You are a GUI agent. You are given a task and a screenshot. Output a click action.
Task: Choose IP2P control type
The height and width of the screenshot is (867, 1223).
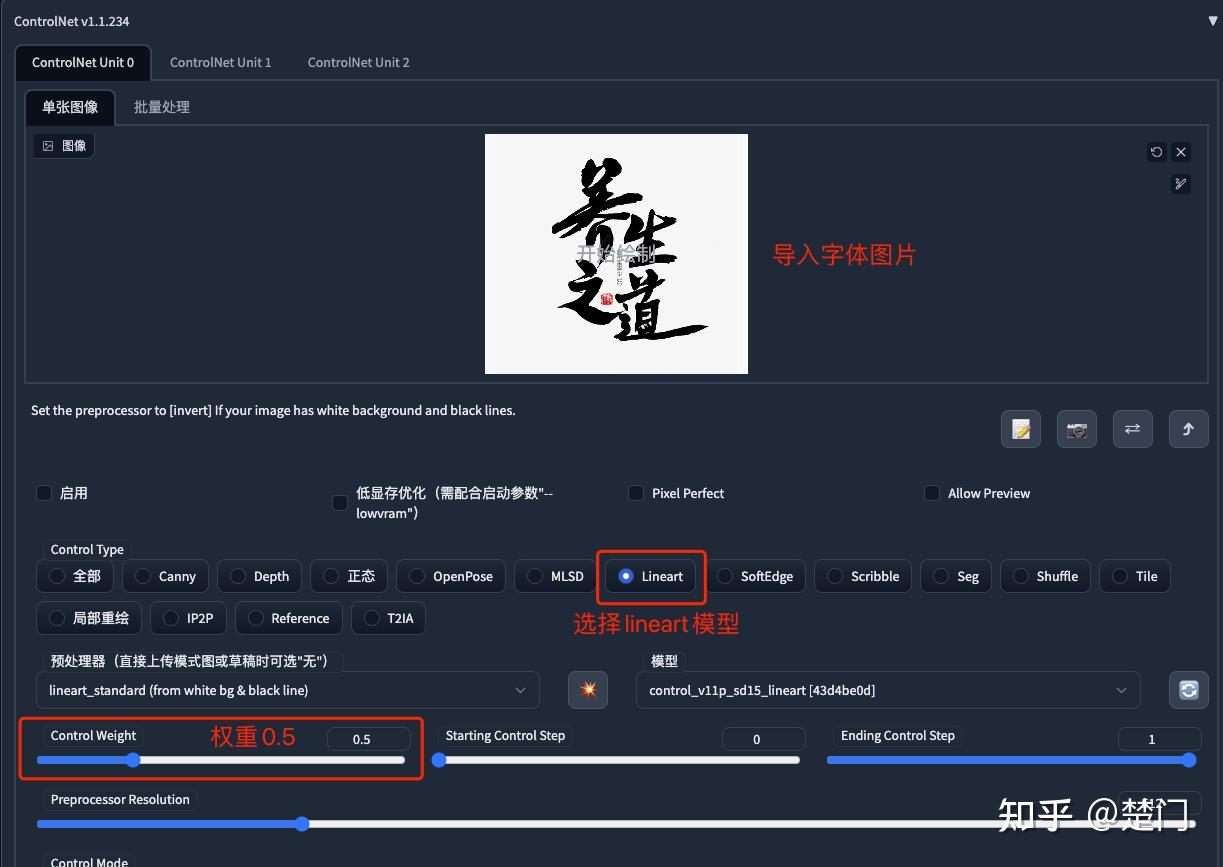click(x=188, y=618)
